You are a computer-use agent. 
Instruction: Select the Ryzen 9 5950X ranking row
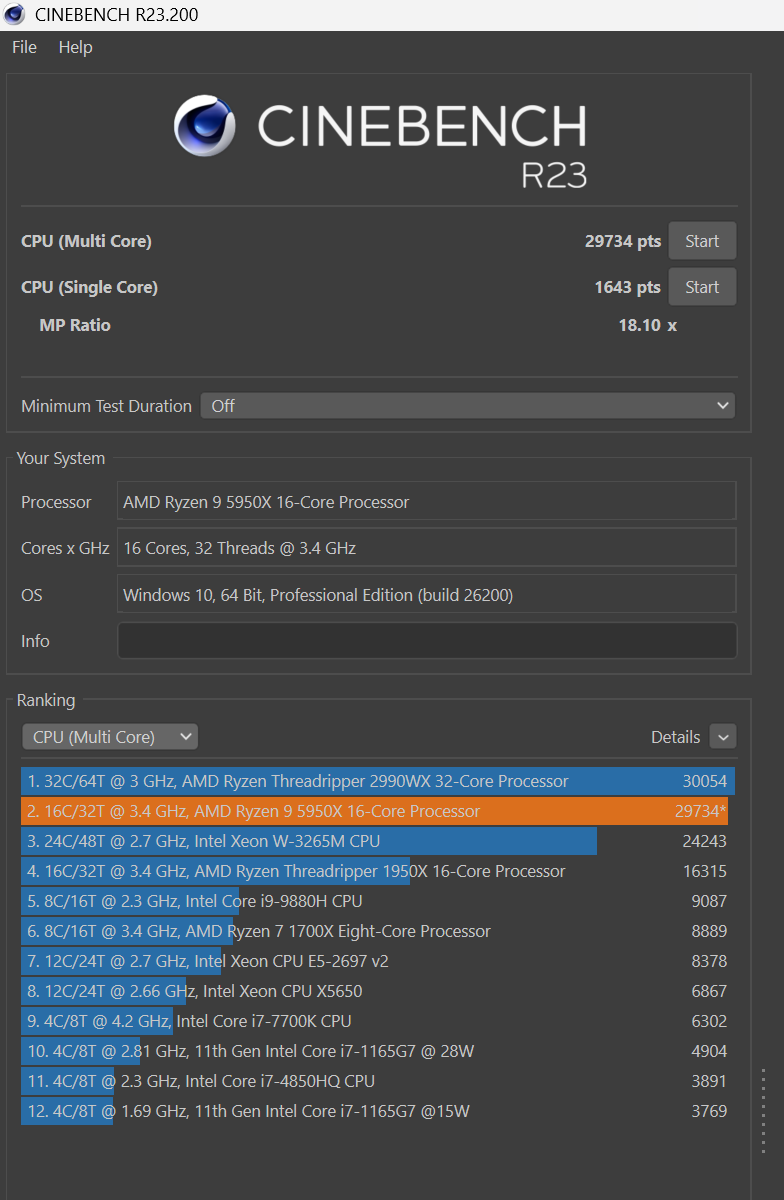[x=378, y=811]
